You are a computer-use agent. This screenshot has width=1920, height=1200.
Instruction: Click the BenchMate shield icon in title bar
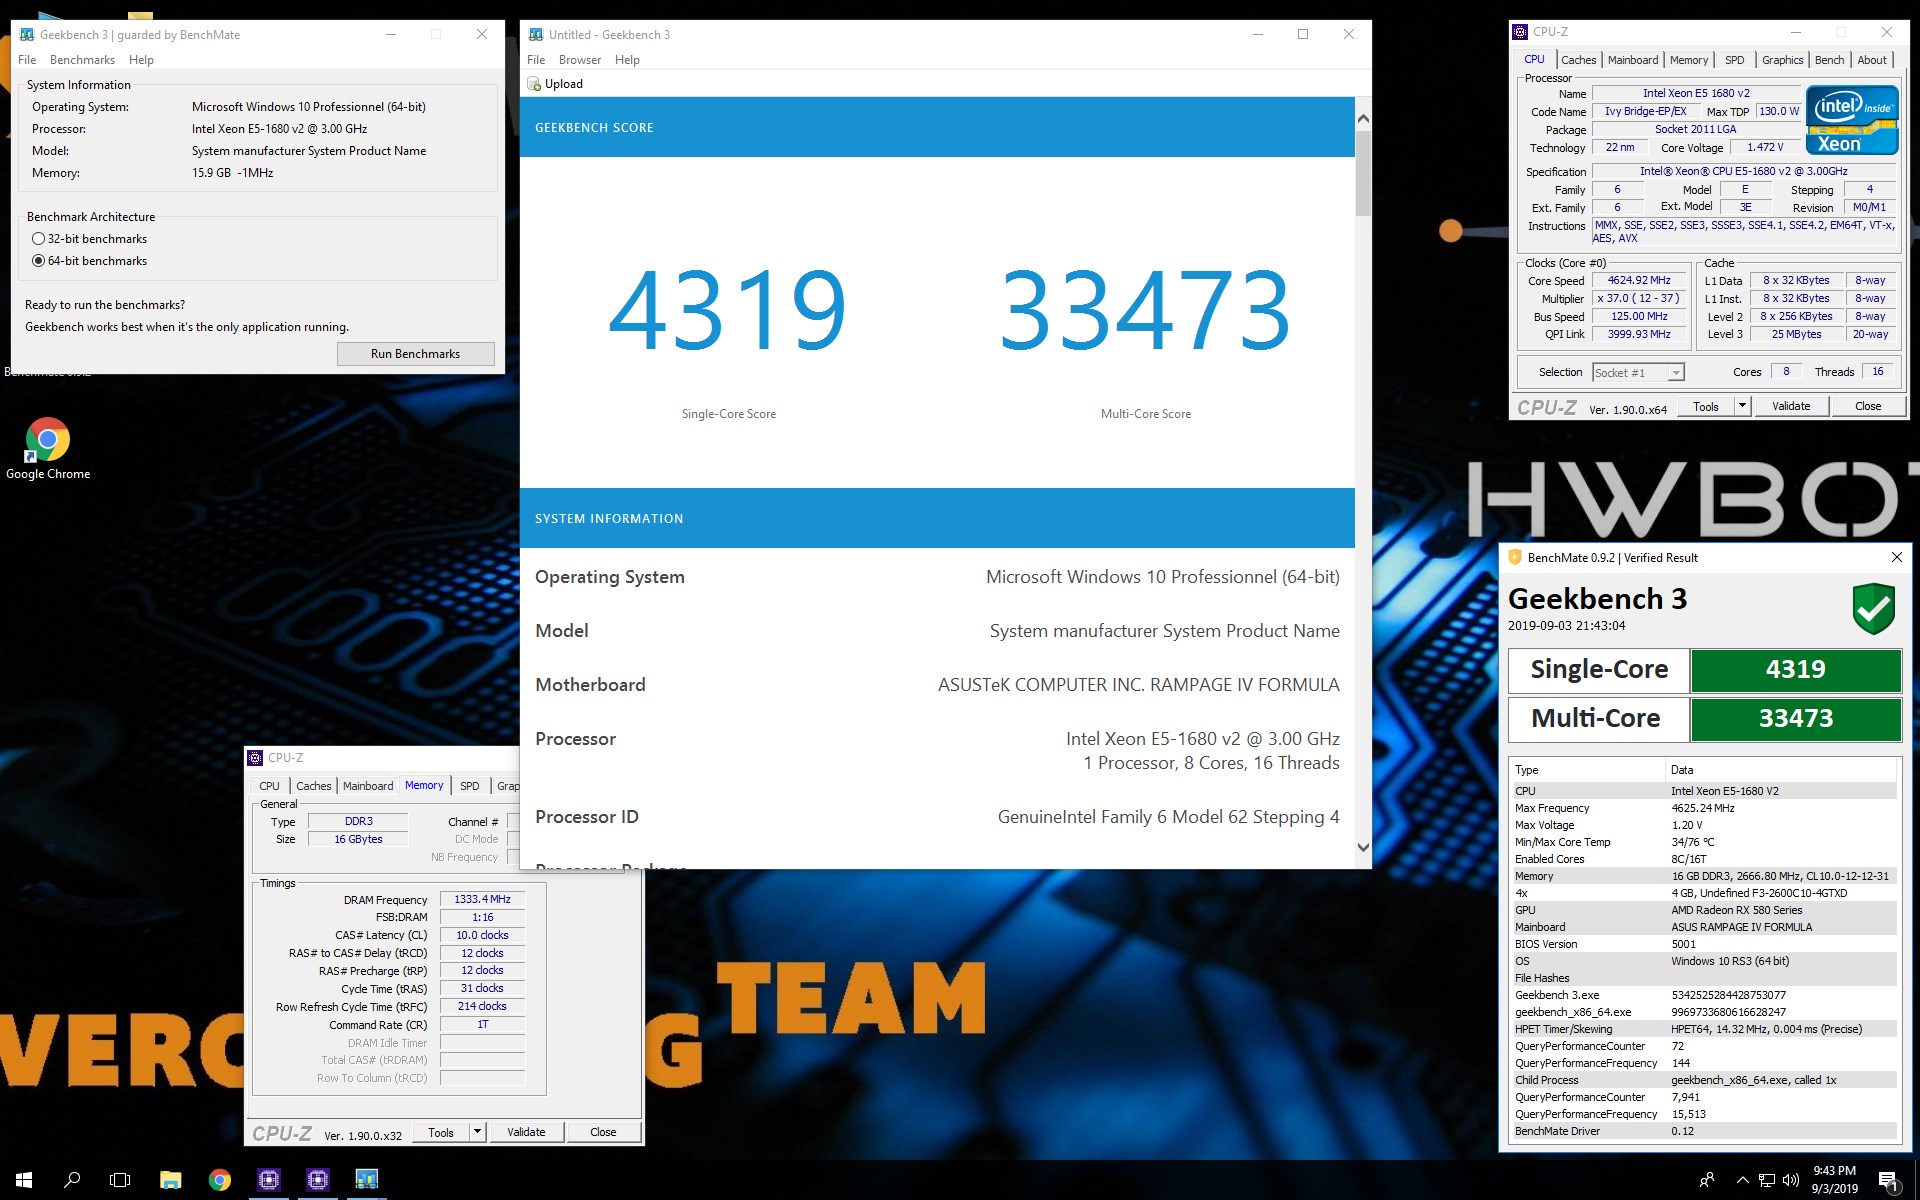(x=1515, y=557)
